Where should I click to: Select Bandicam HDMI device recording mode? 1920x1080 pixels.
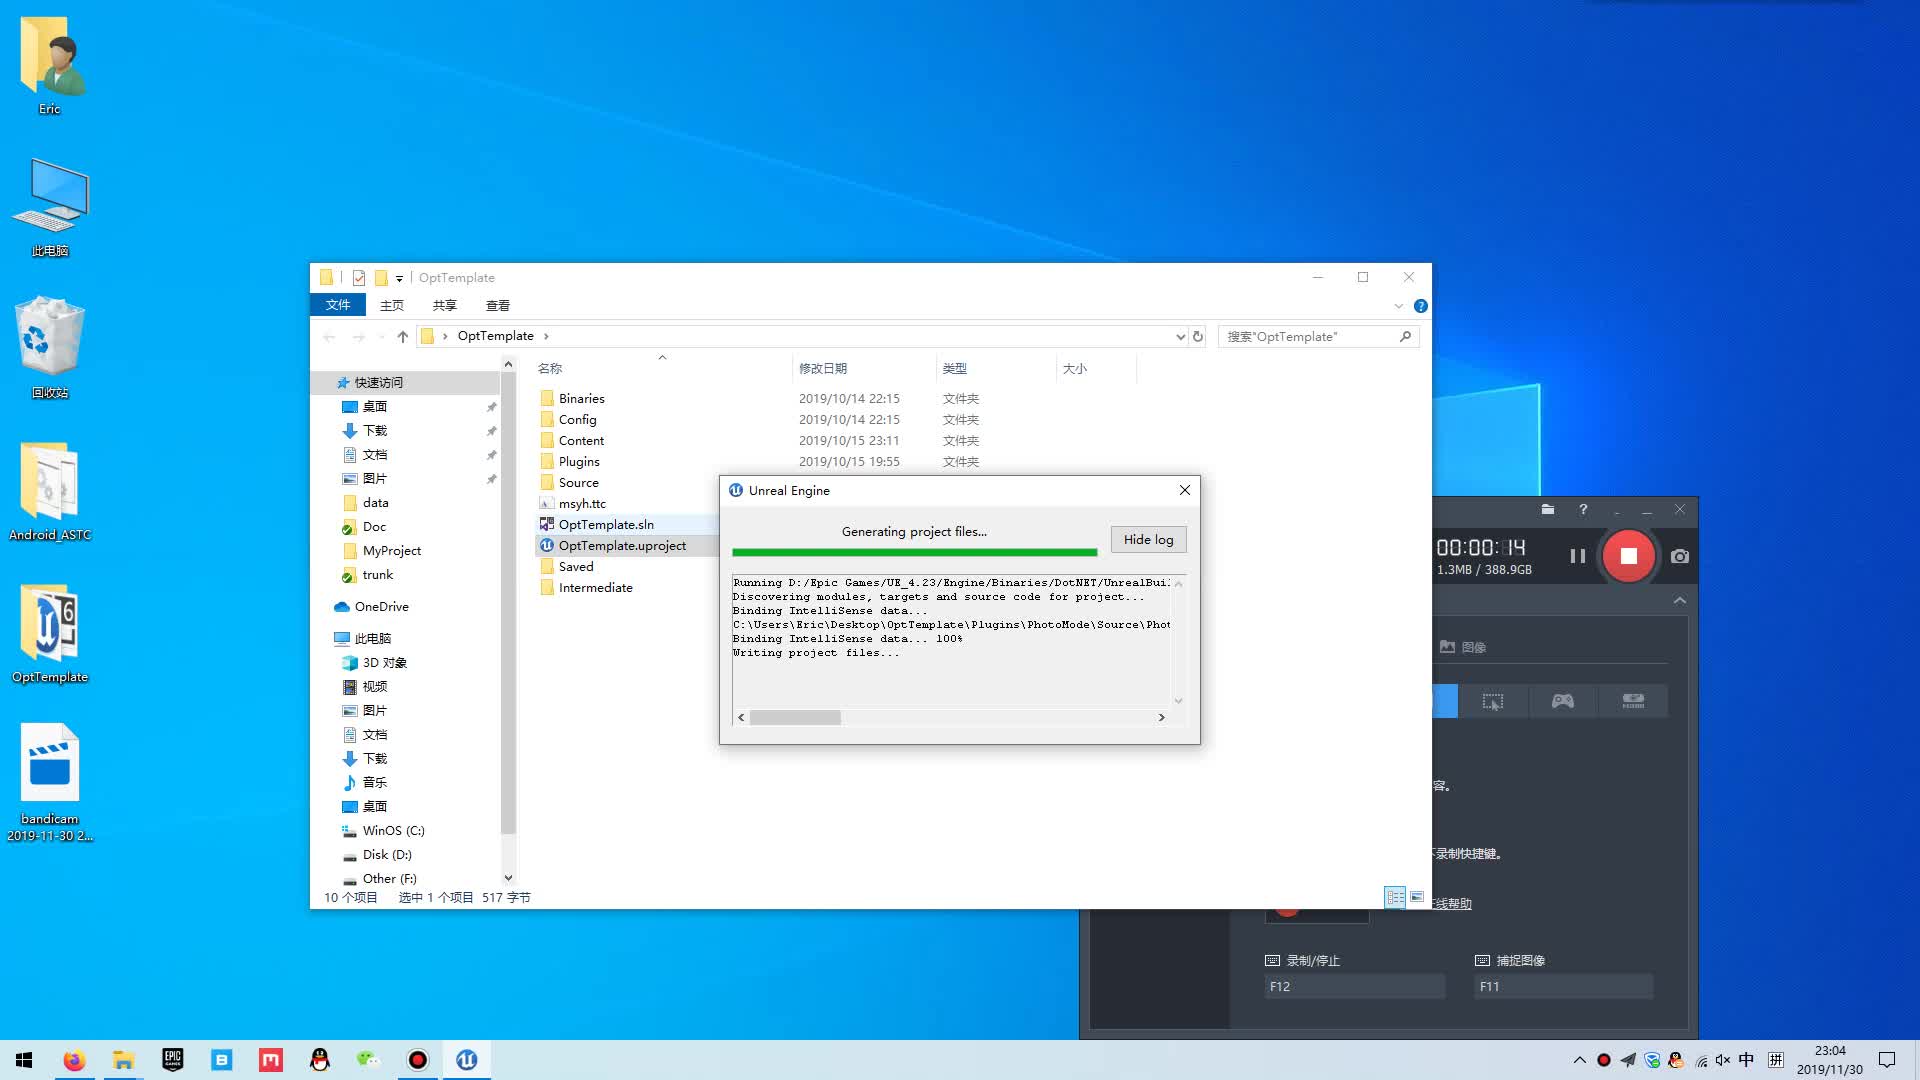pyautogui.click(x=1633, y=701)
